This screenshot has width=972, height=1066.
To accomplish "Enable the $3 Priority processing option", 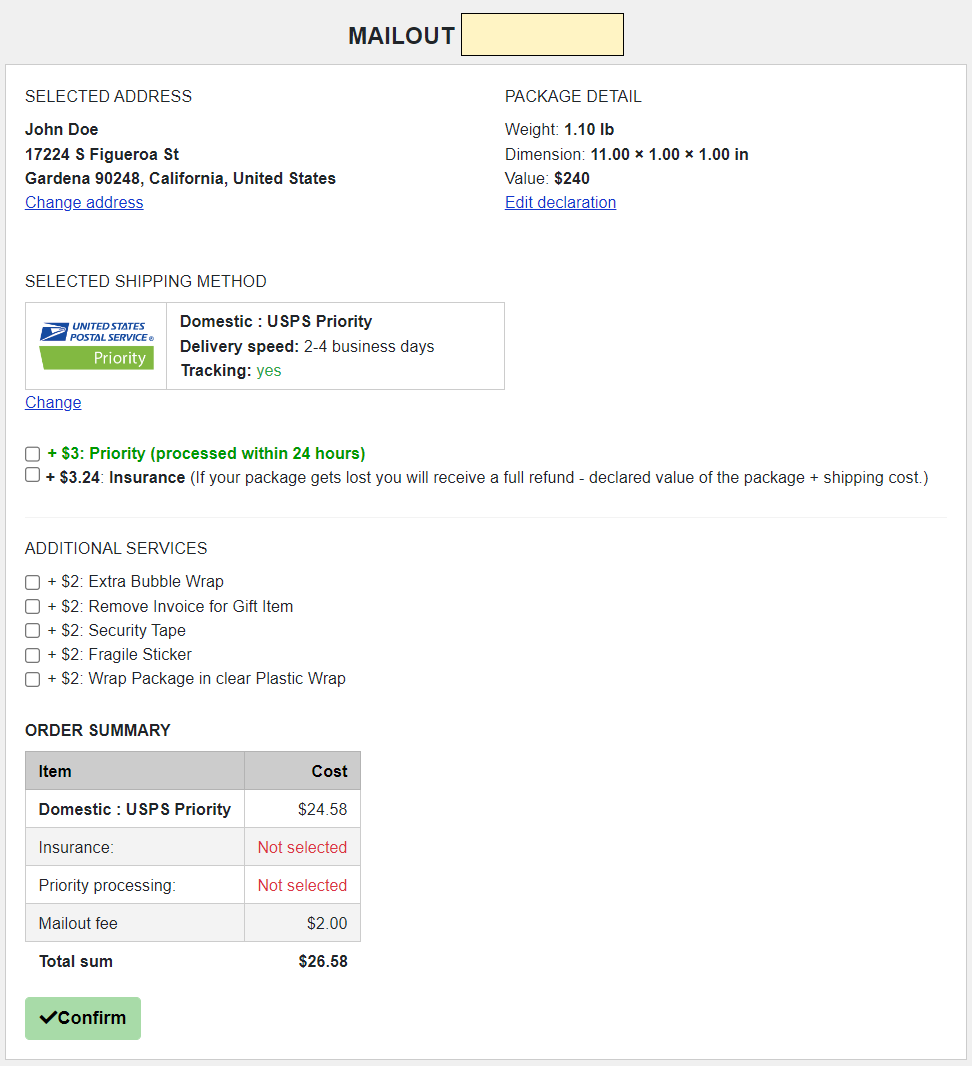I will click(32, 454).
